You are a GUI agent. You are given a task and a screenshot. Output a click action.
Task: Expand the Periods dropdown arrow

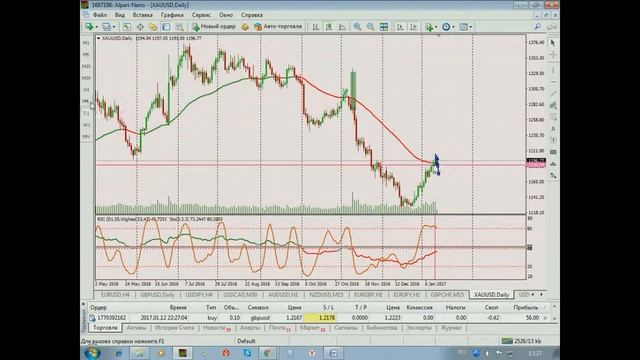[x=453, y=27]
